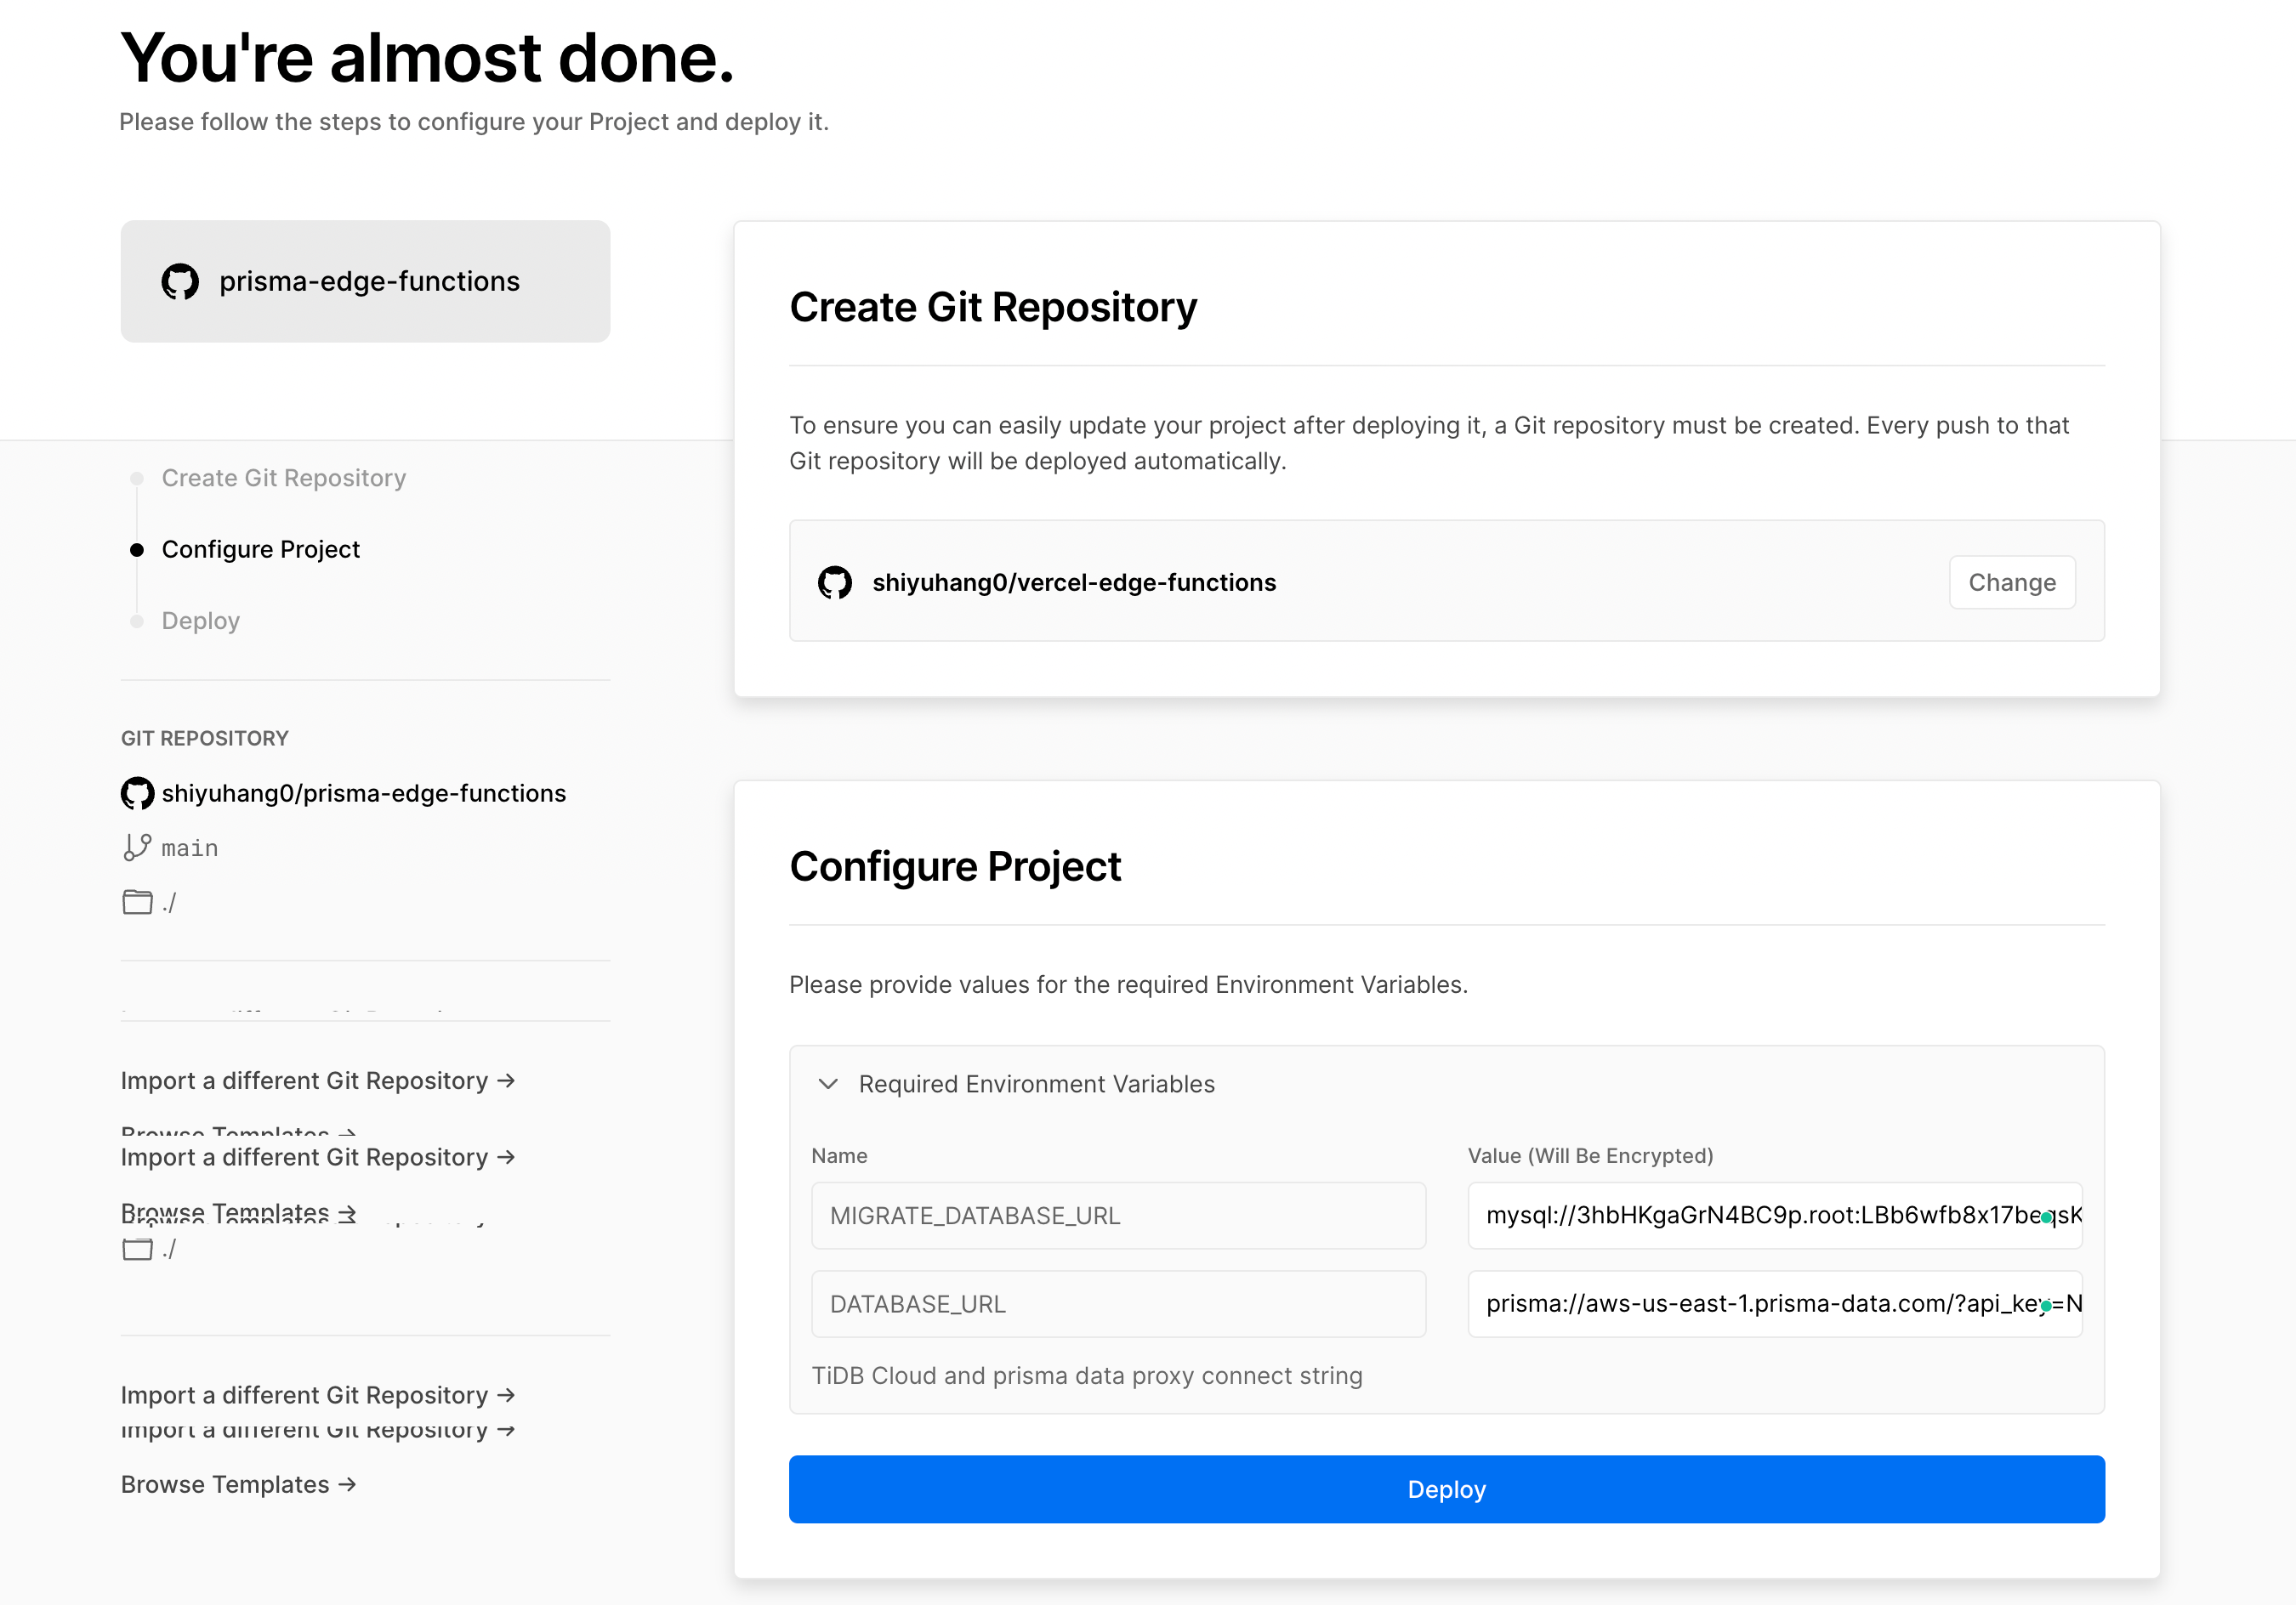
Task: Click folder icon under main branch
Action: point(137,902)
